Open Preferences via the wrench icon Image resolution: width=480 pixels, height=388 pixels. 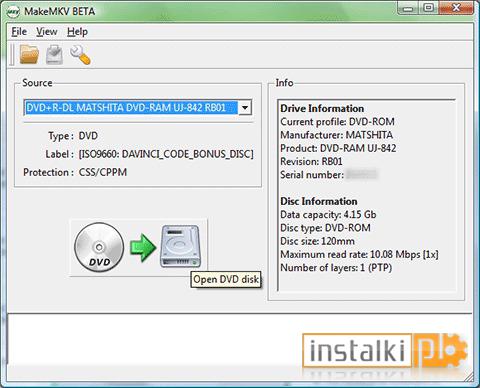(x=80, y=55)
